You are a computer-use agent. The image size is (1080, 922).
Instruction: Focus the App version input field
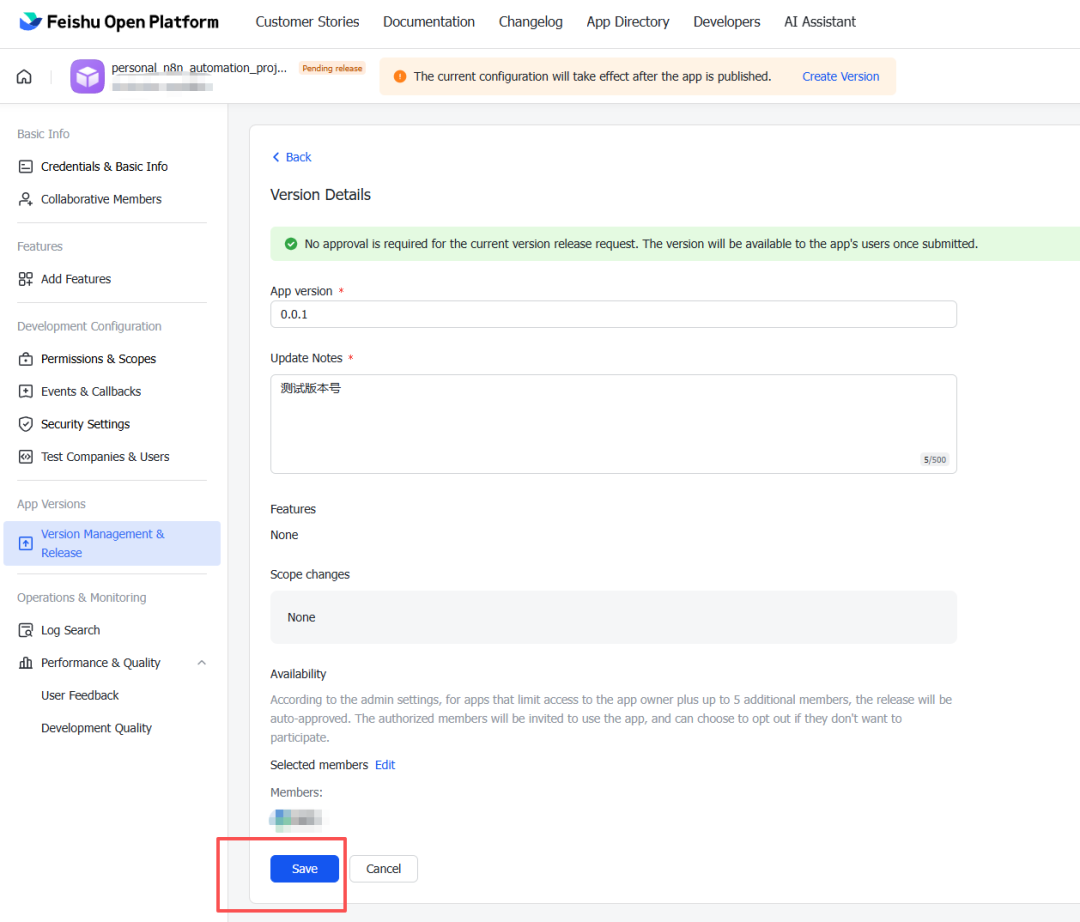pos(612,314)
